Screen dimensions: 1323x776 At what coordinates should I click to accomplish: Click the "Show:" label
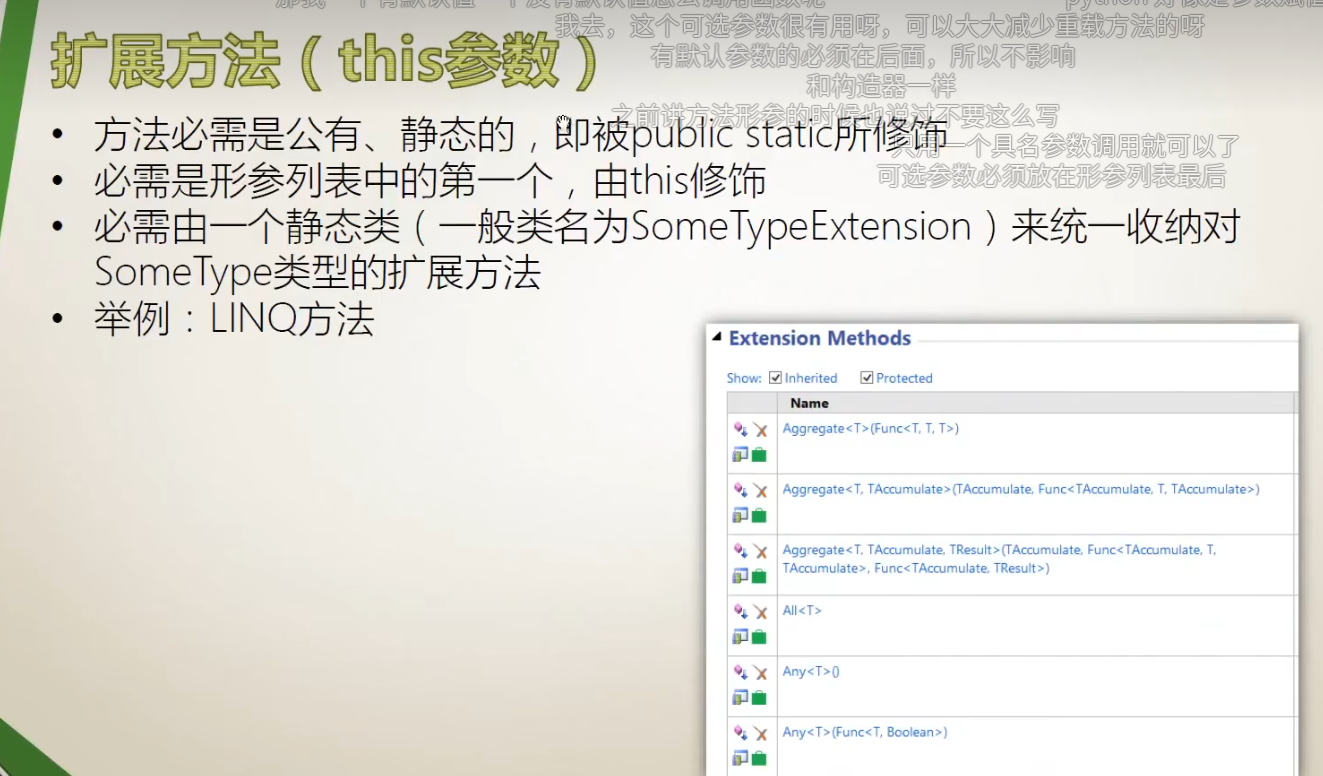tap(744, 378)
